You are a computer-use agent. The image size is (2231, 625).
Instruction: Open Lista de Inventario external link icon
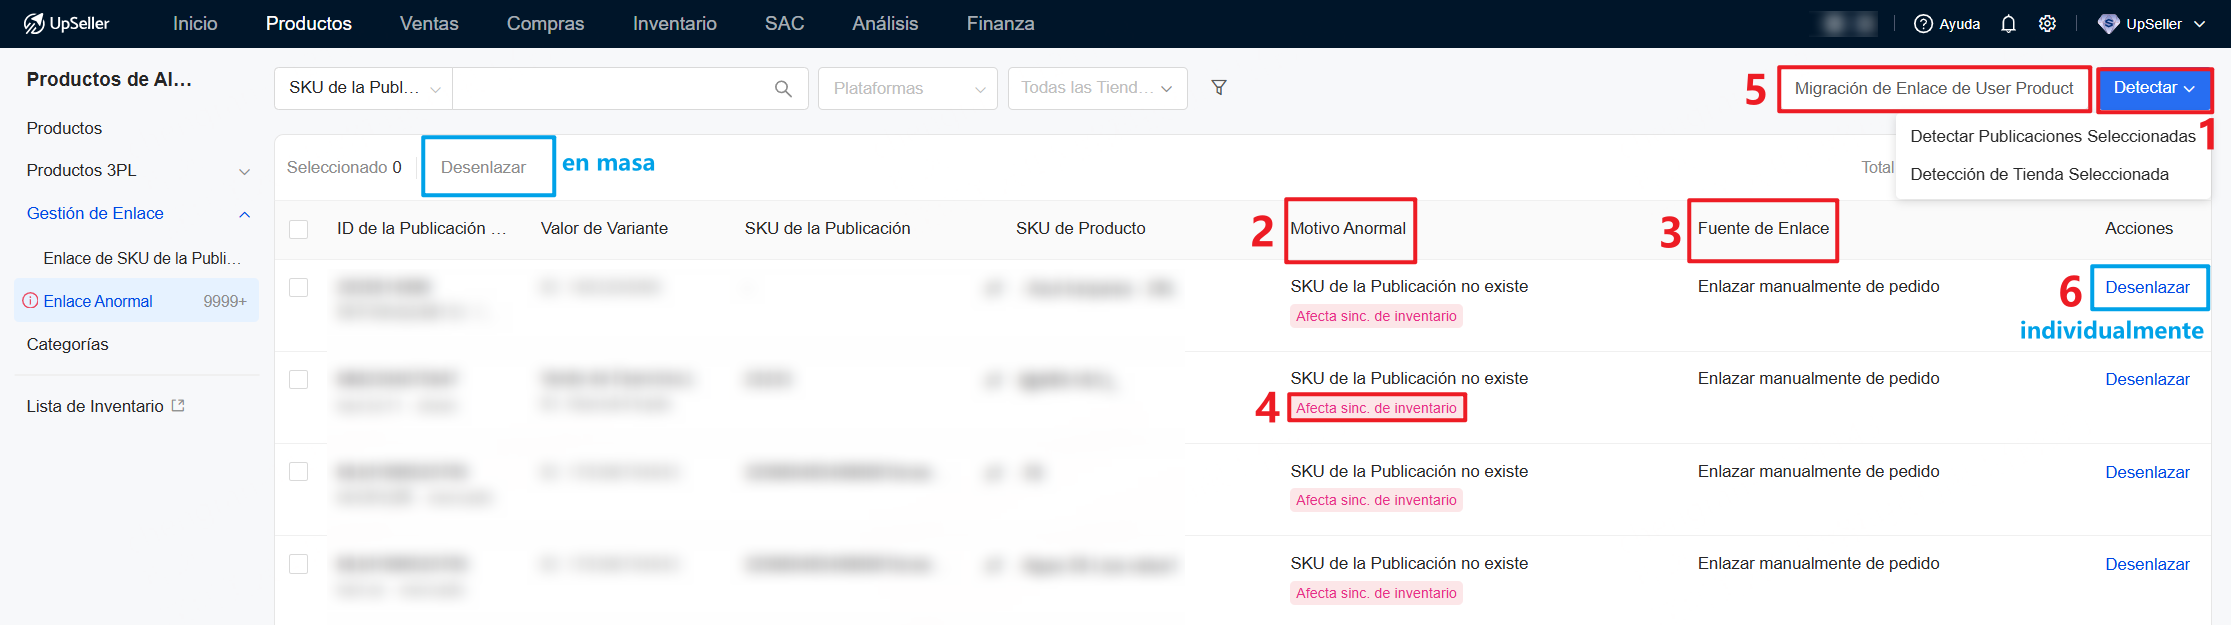(x=178, y=406)
